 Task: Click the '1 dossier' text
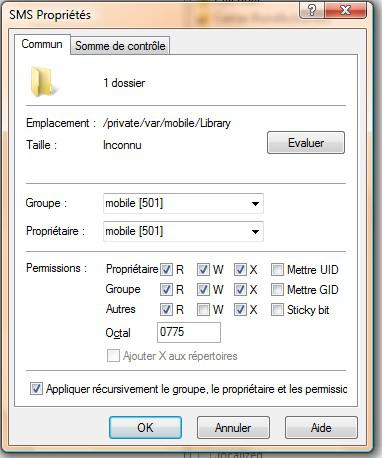(124, 83)
